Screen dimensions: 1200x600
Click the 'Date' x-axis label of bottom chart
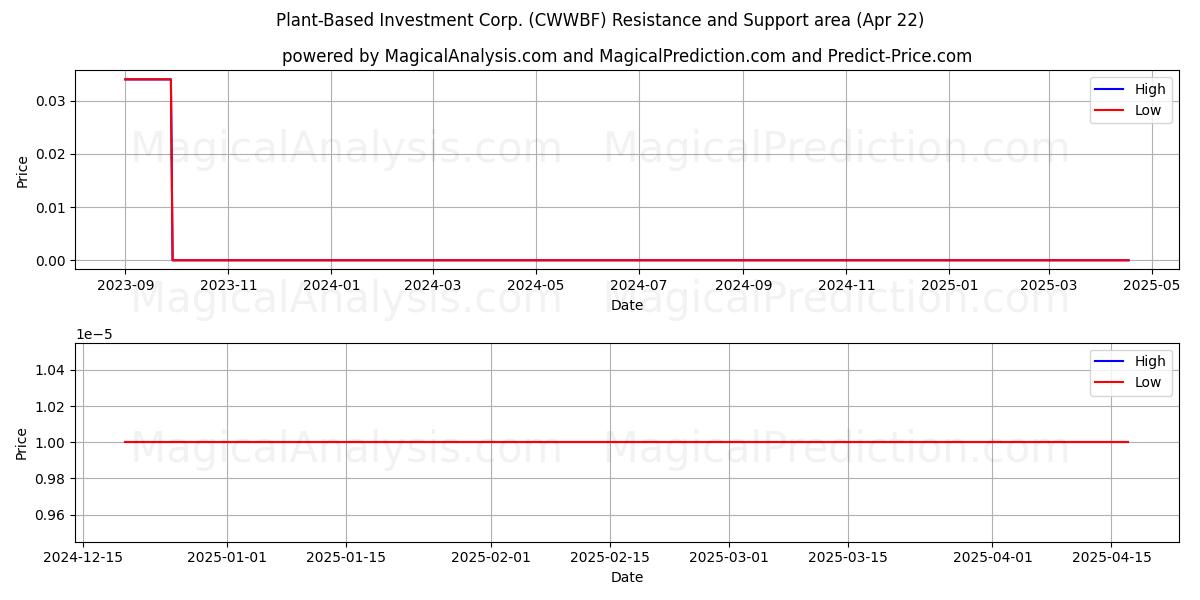pos(627,577)
